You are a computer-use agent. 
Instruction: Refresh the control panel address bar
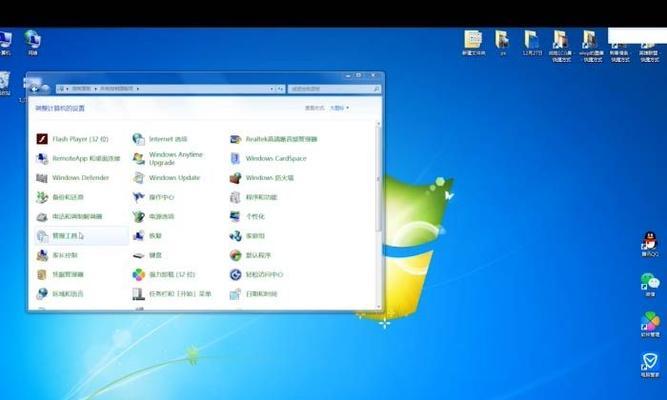tap(280, 89)
